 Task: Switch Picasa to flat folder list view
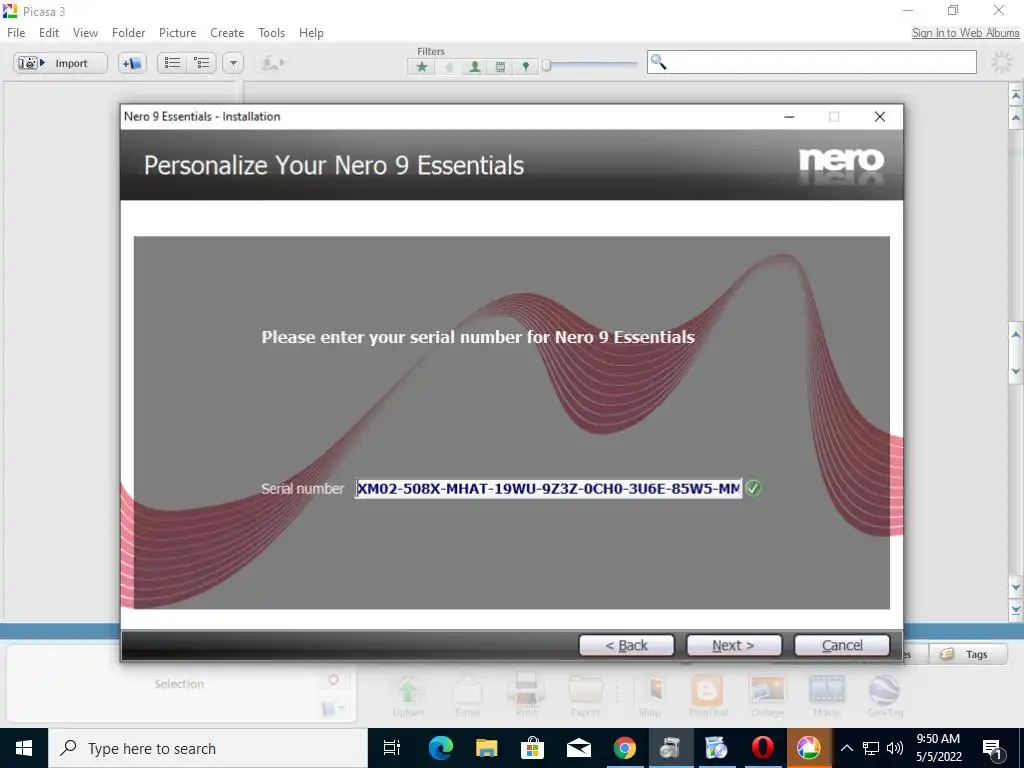[x=172, y=63]
